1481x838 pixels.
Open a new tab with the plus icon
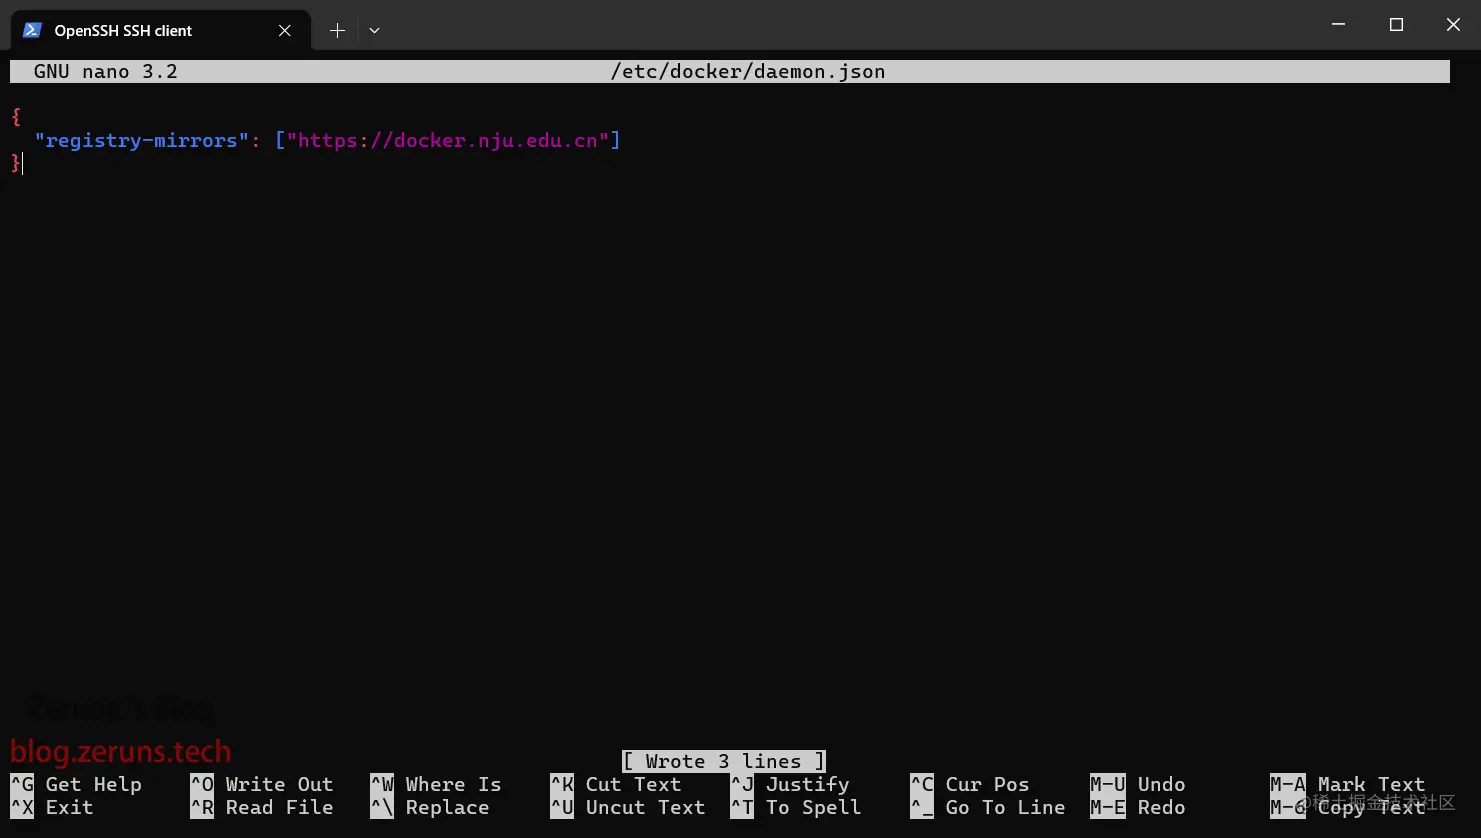337,30
